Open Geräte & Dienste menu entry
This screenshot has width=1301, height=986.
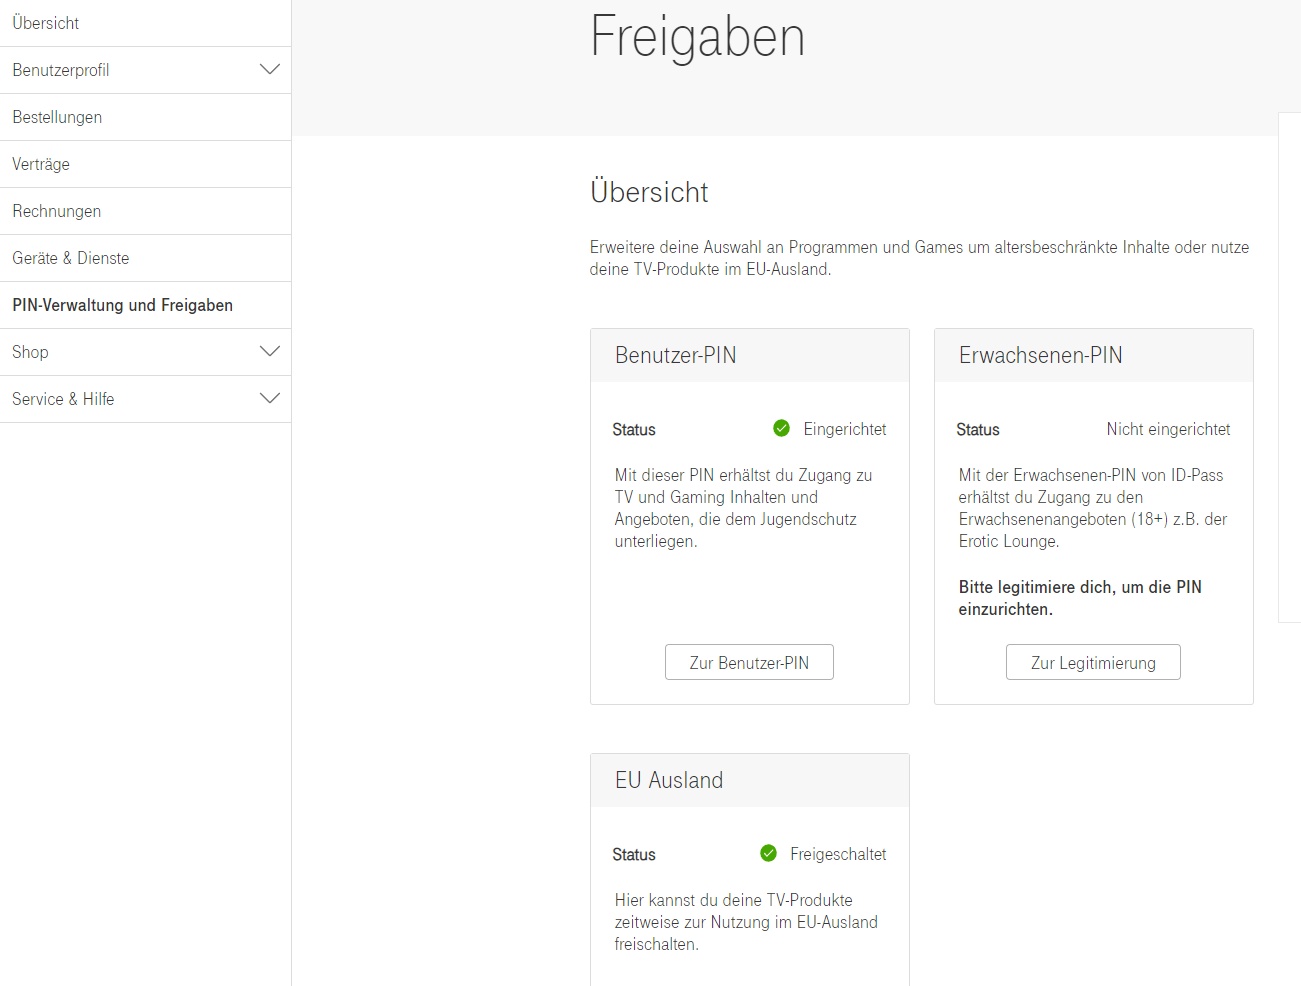(x=71, y=258)
